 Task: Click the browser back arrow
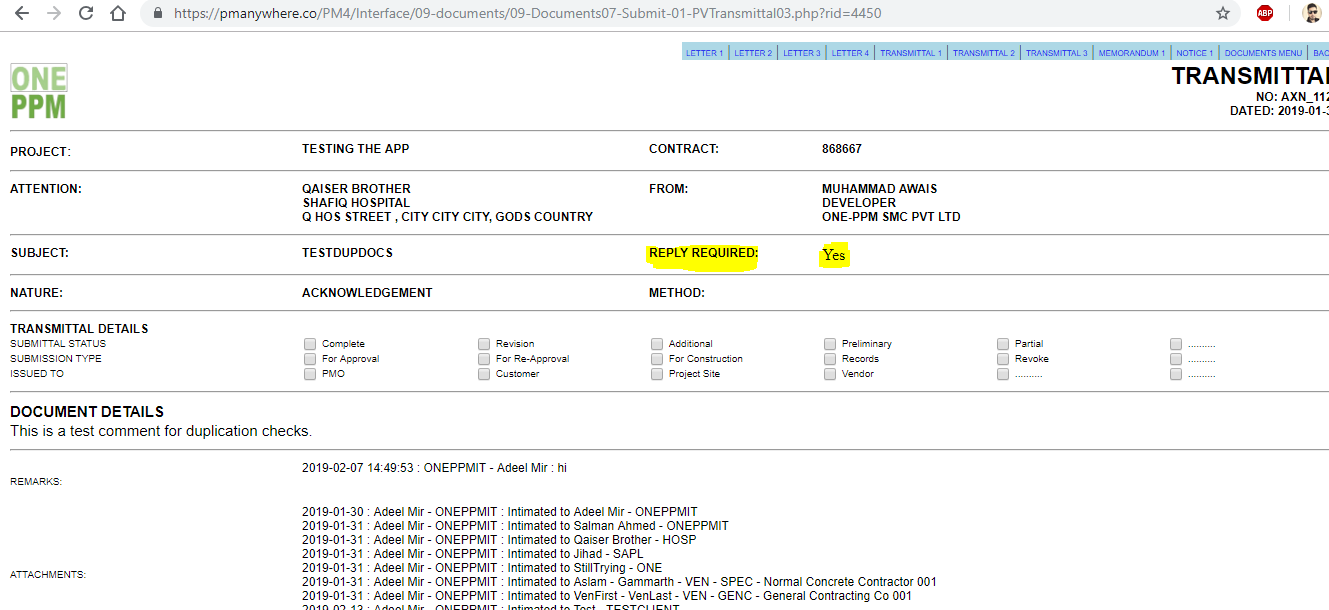click(x=22, y=14)
